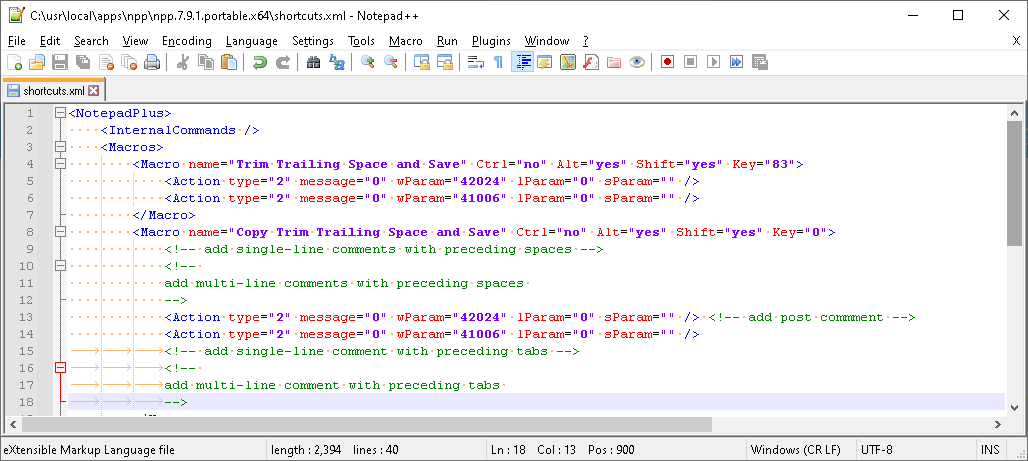Undo with the green arrow icon
The height and width of the screenshot is (461, 1028).
(260, 62)
